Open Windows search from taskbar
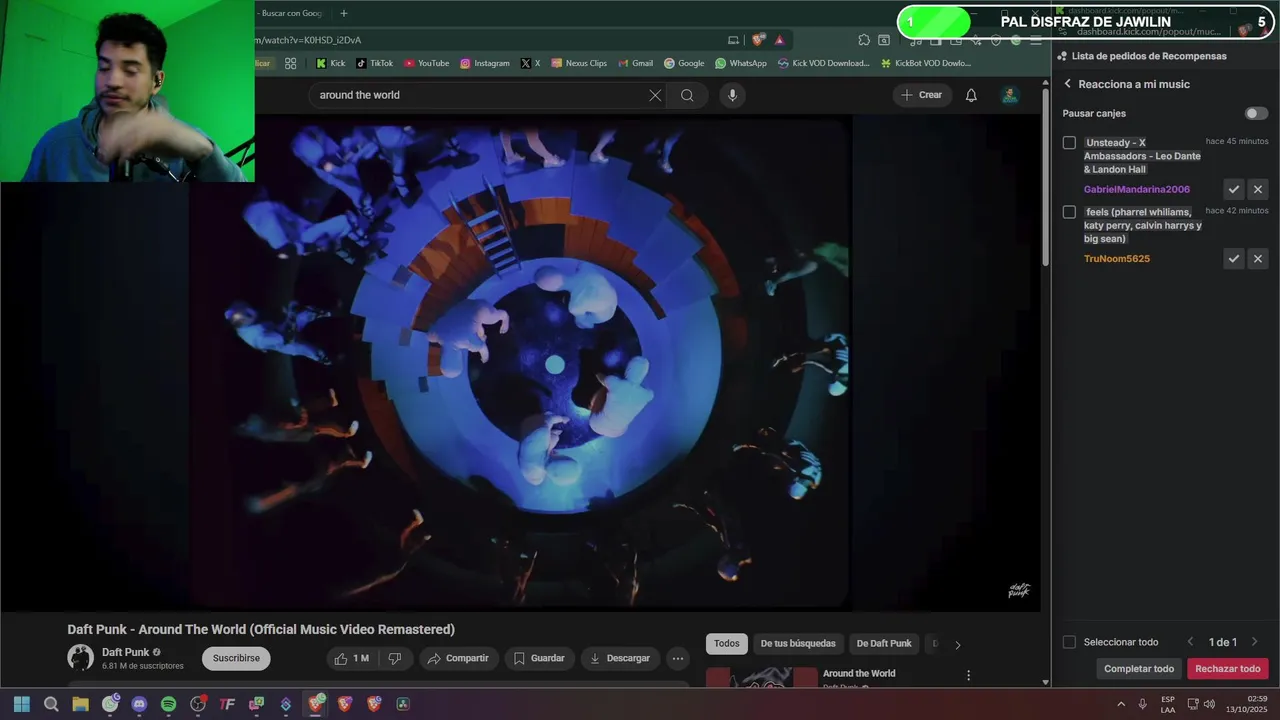The image size is (1280, 720). (x=51, y=704)
